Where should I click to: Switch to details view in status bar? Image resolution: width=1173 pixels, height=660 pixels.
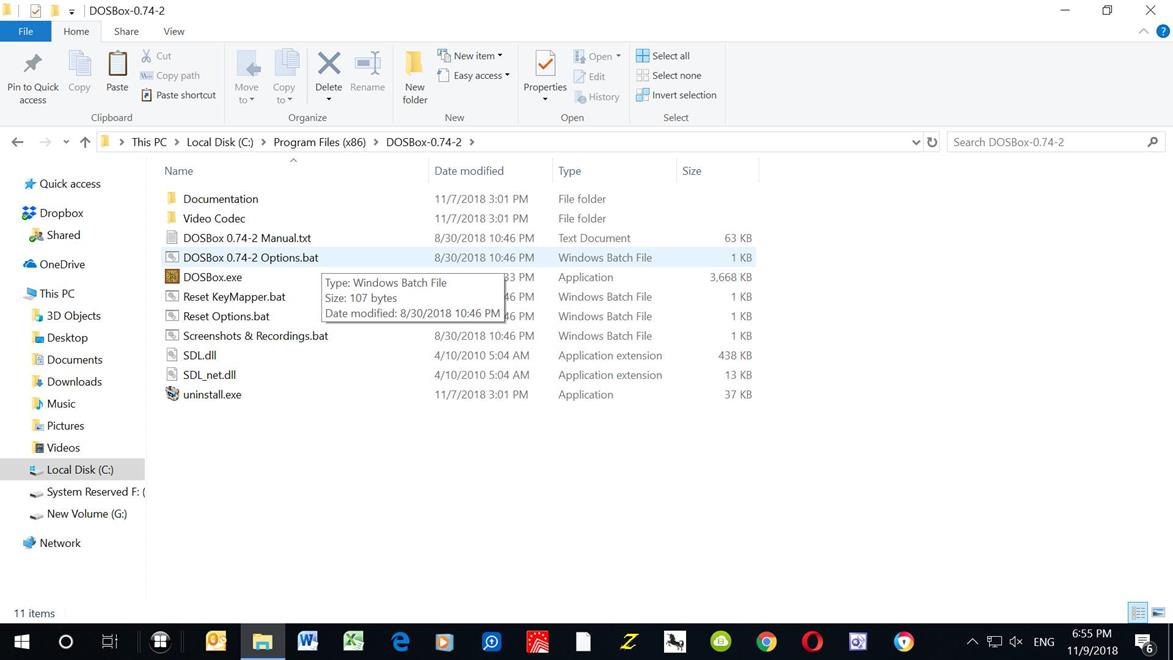click(1138, 613)
